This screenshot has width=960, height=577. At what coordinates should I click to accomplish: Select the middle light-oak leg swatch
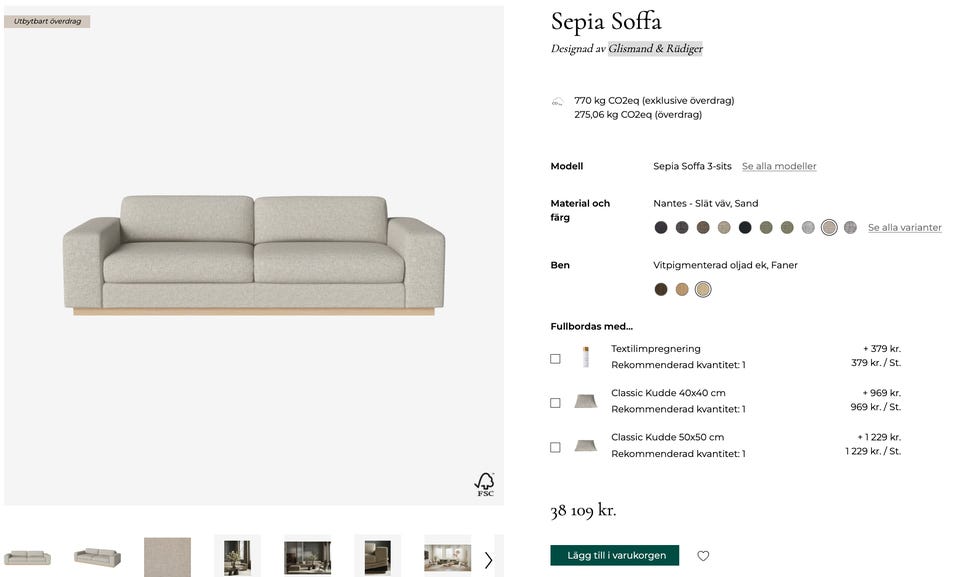682,290
